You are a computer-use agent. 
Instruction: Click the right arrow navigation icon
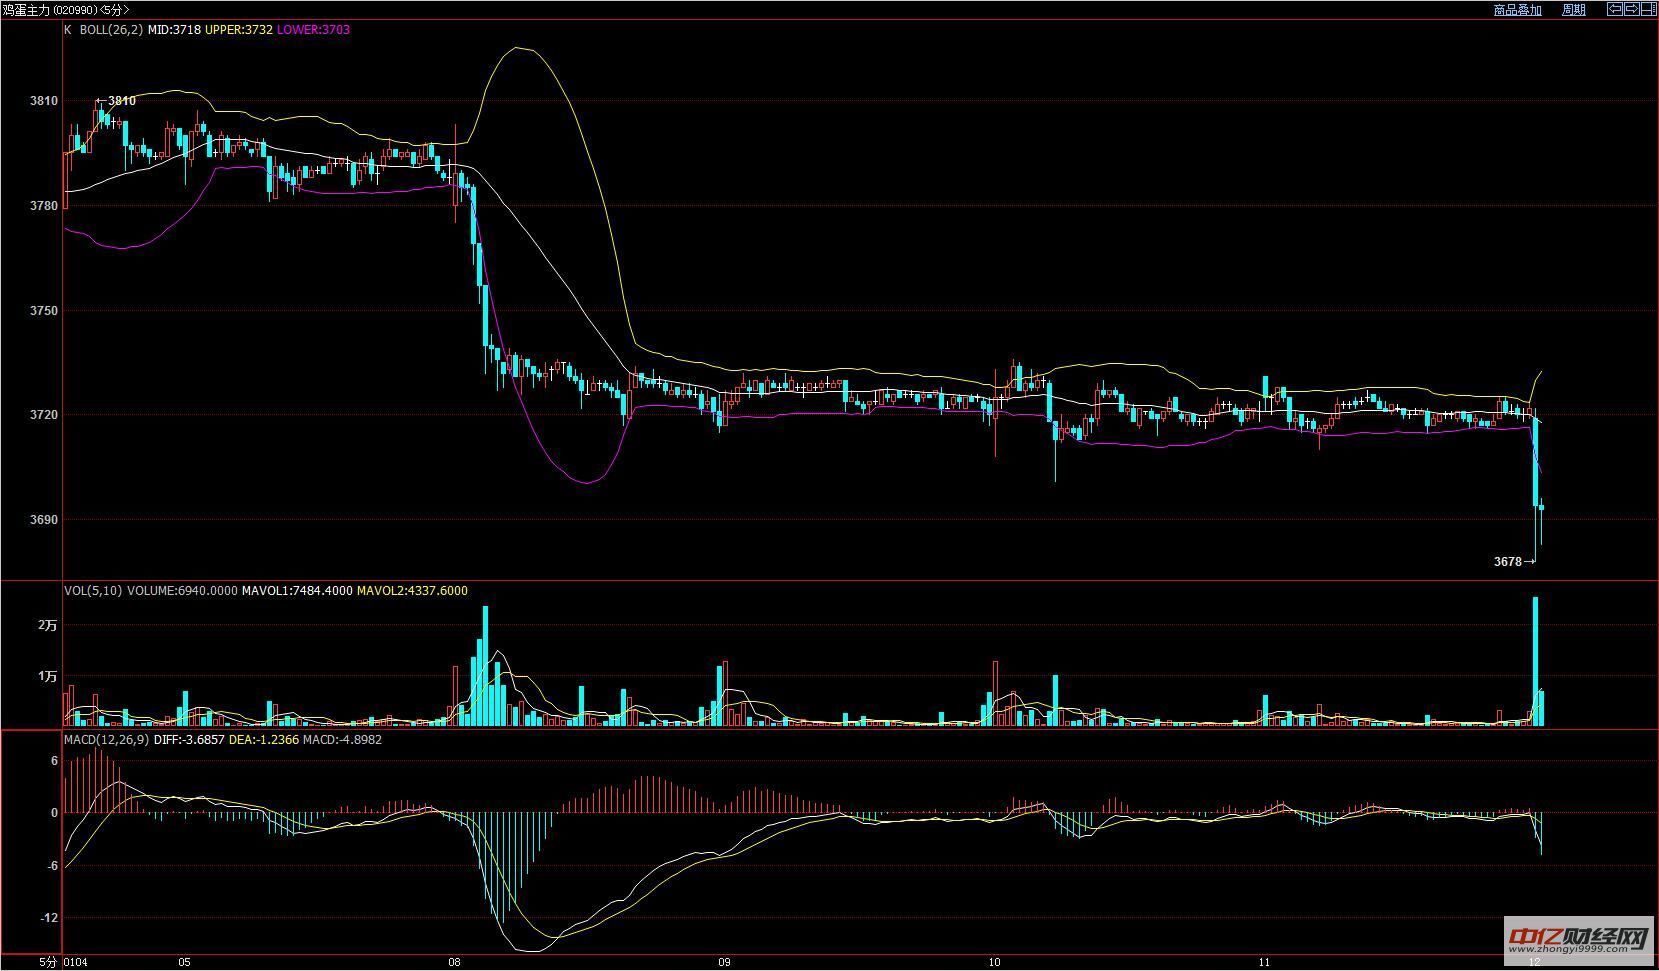point(1632,9)
